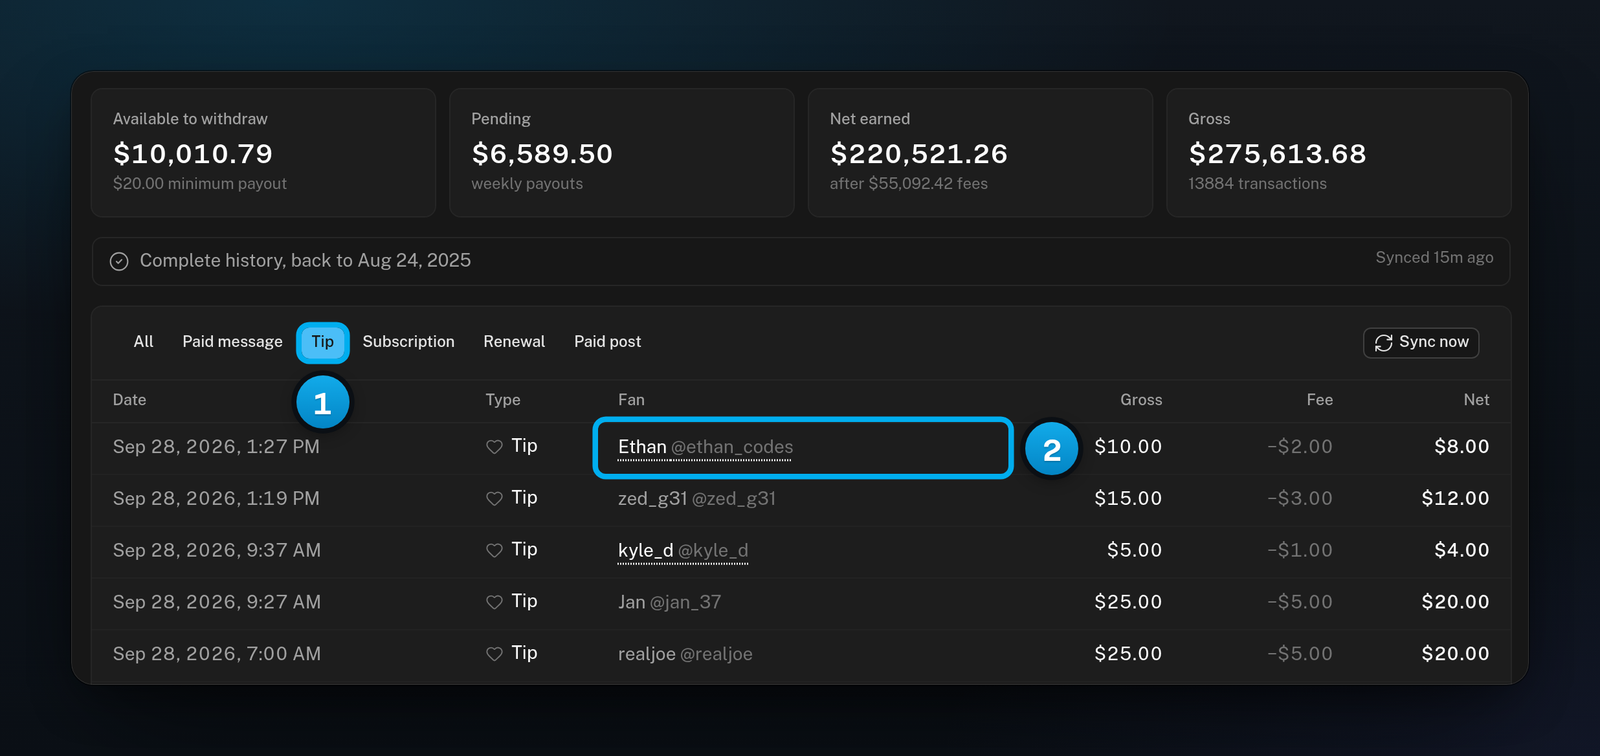Click the heart icon in the 1:19 PM row
The width and height of the screenshot is (1600, 756).
pos(494,499)
